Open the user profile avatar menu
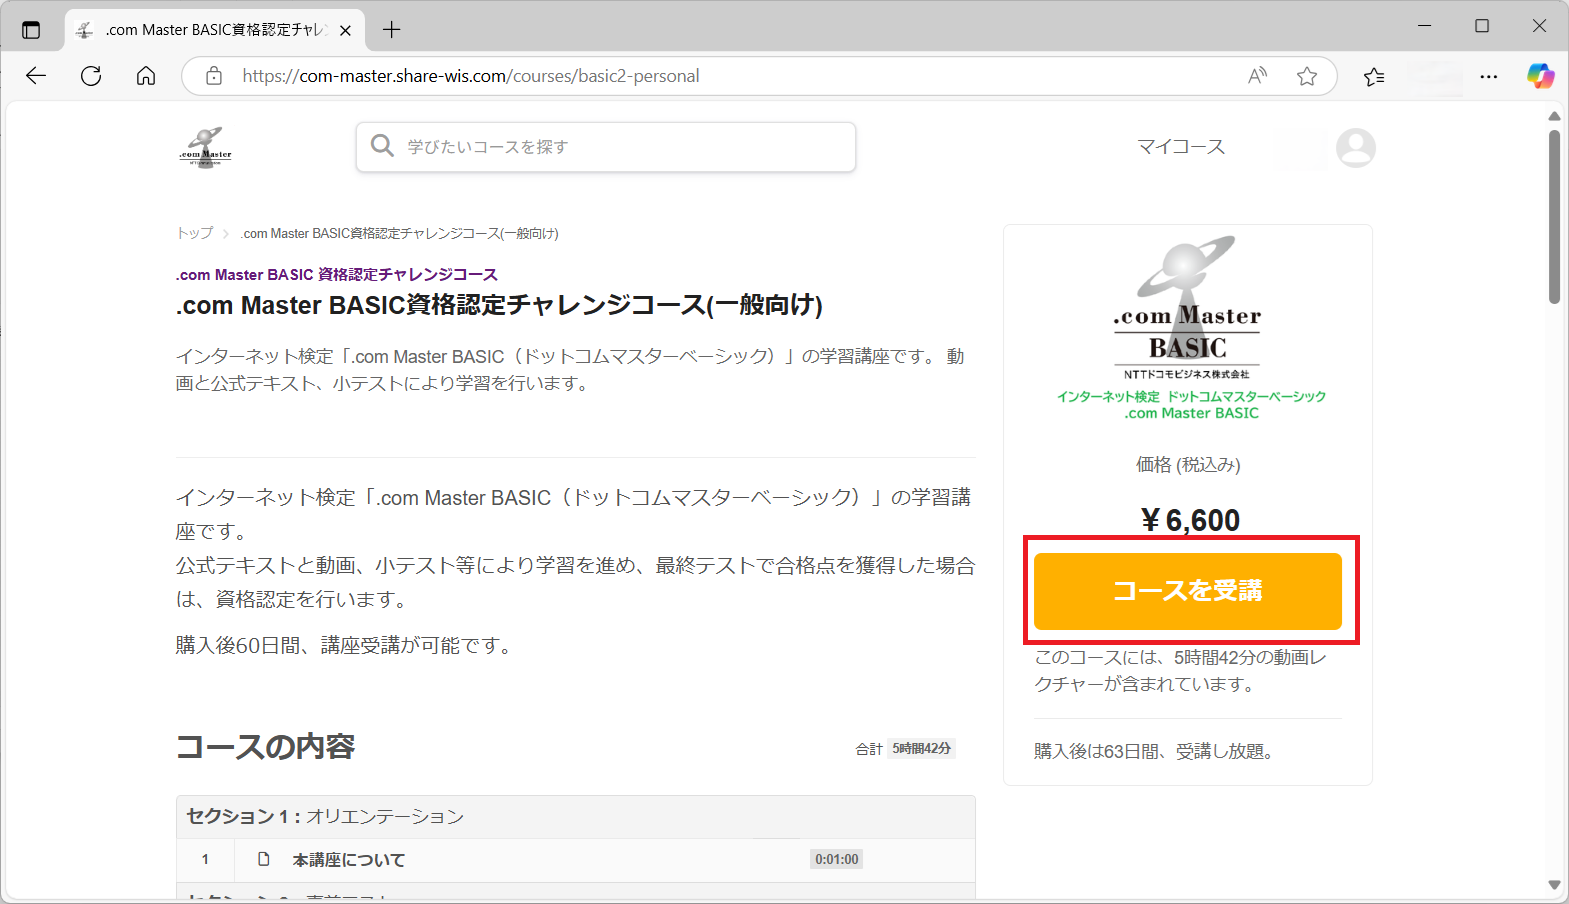The width and height of the screenshot is (1569, 904). pos(1355,148)
